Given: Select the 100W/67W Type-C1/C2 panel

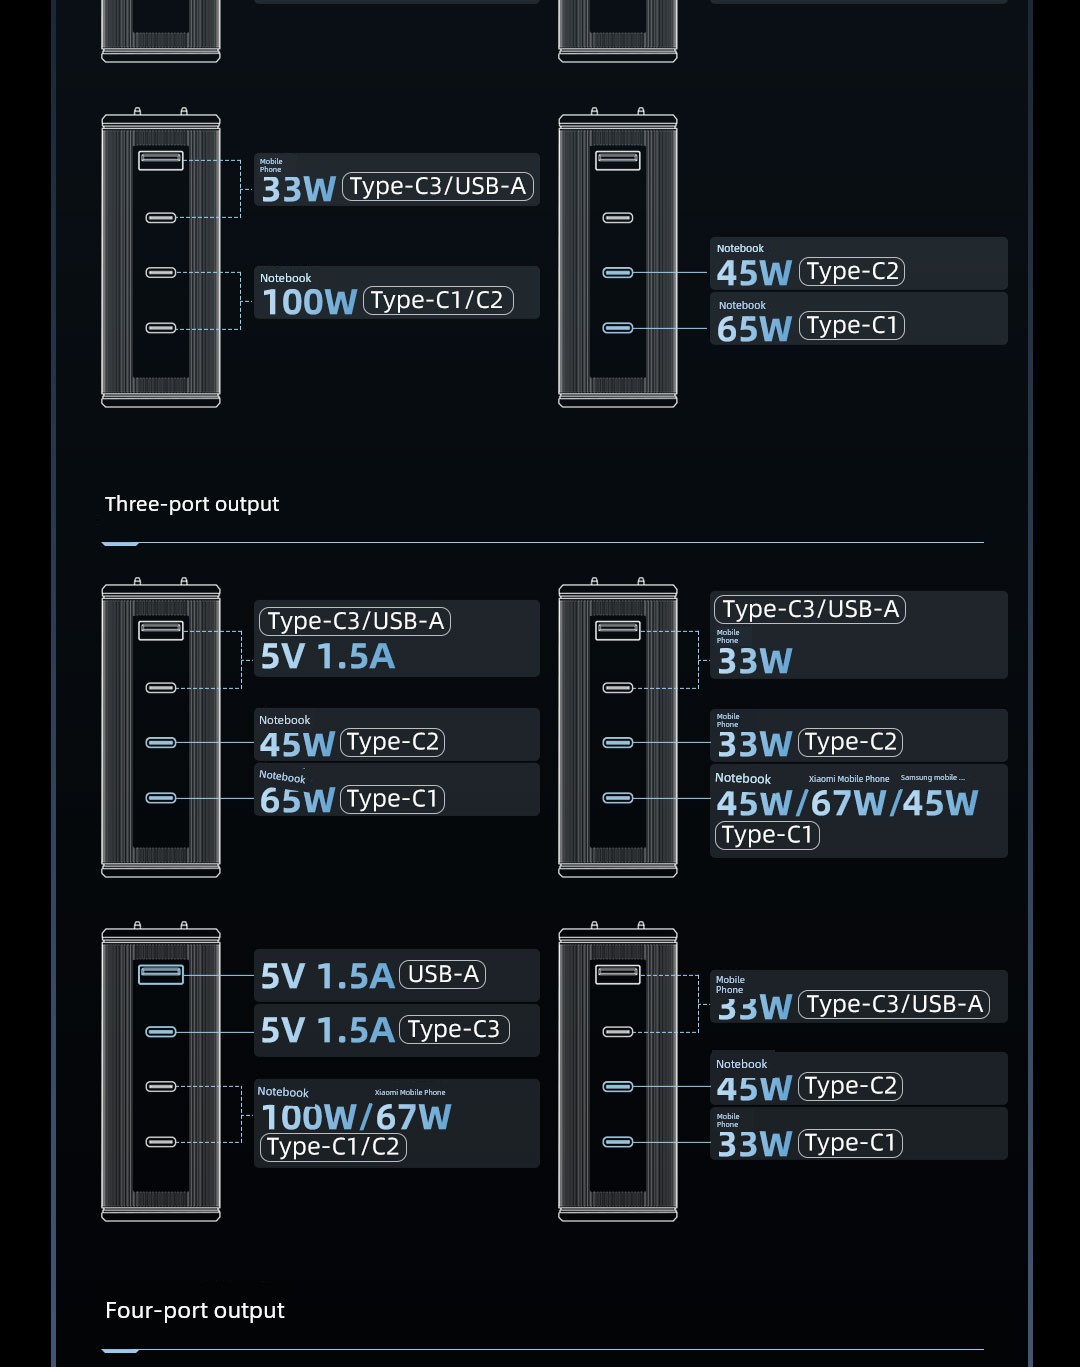Looking at the screenshot, I should coord(397,1123).
